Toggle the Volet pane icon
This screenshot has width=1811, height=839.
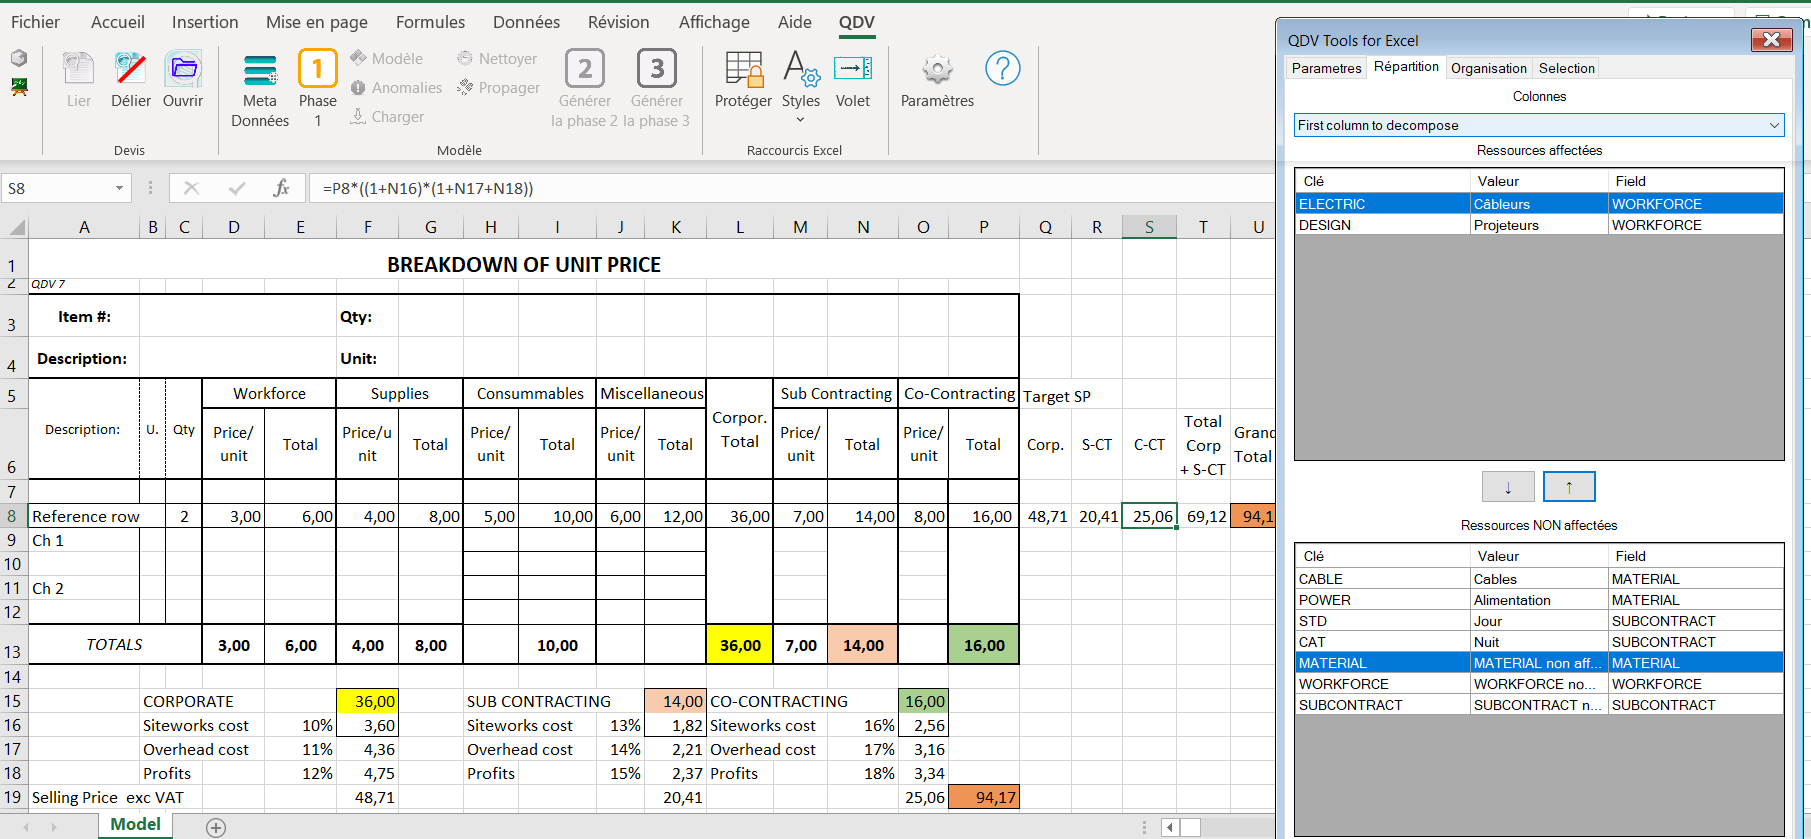point(853,79)
